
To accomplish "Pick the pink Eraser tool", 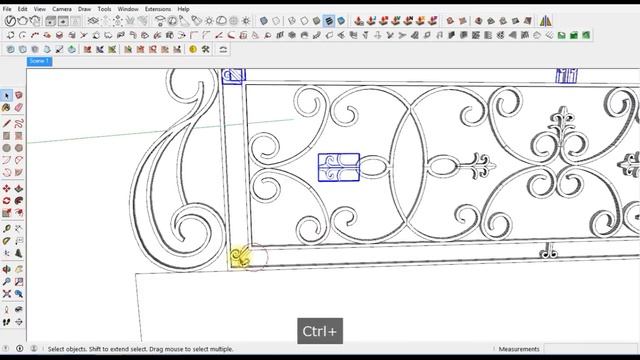I will [x=19, y=108].
